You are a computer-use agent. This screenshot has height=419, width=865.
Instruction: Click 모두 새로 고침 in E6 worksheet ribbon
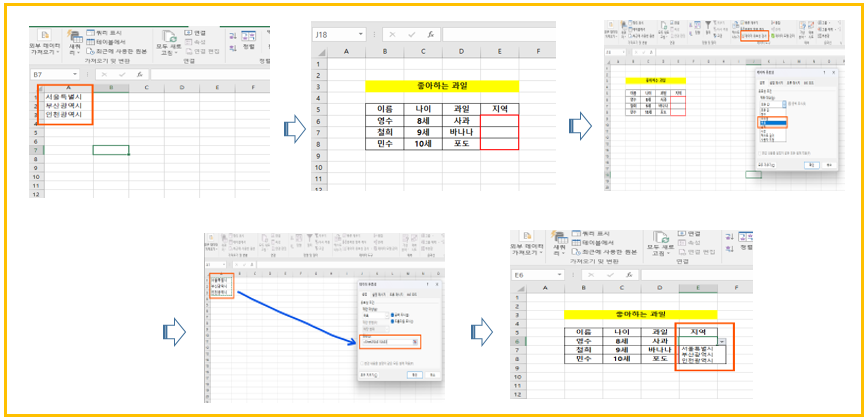tap(661, 244)
